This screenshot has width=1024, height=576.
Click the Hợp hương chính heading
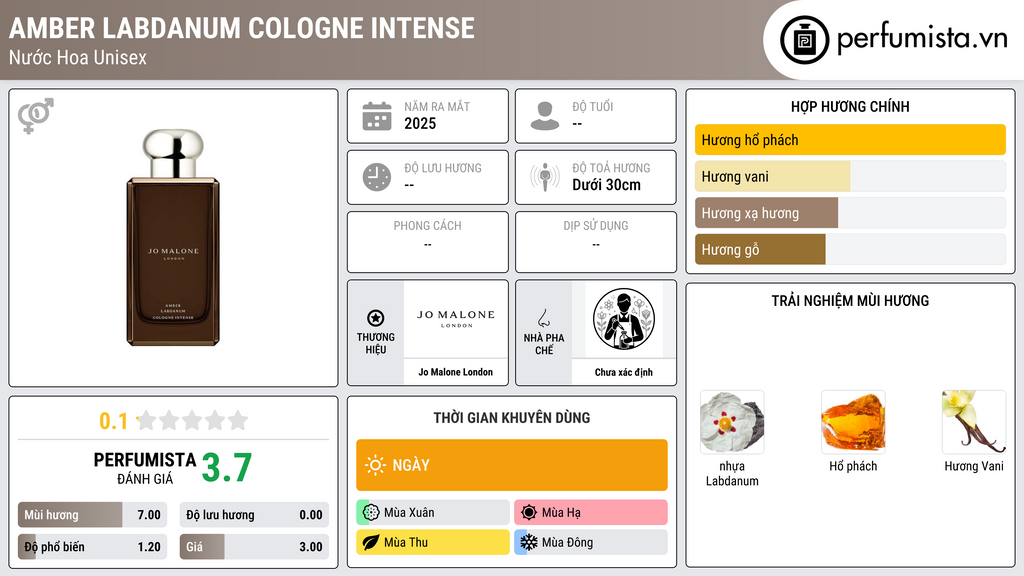(x=850, y=106)
